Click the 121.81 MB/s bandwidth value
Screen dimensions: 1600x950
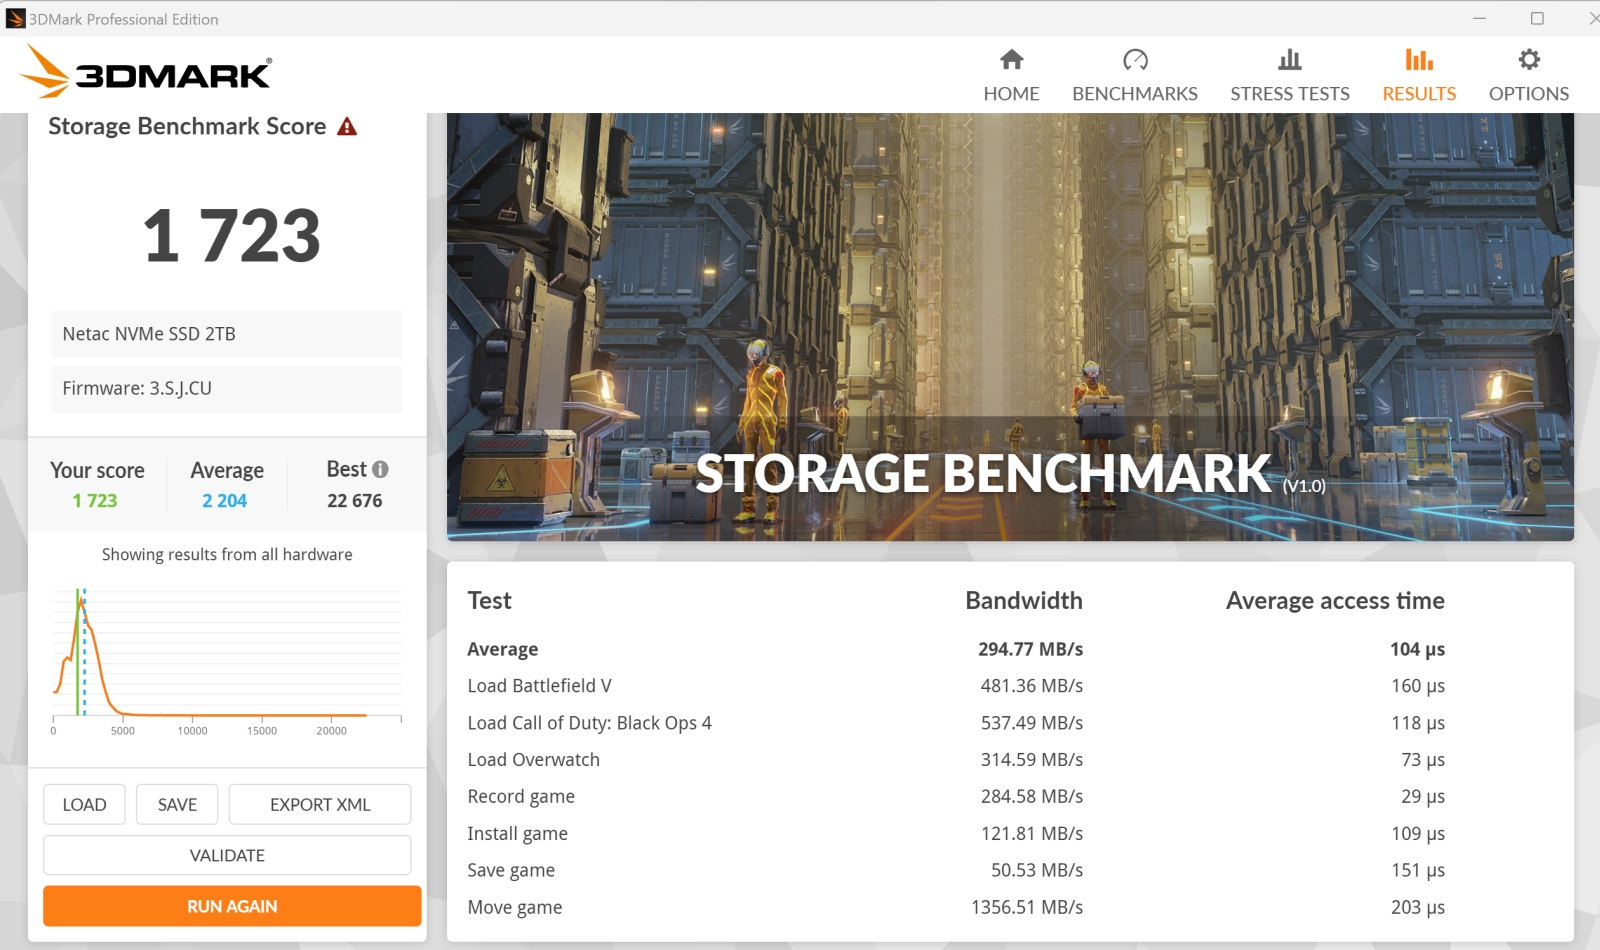coord(1032,834)
